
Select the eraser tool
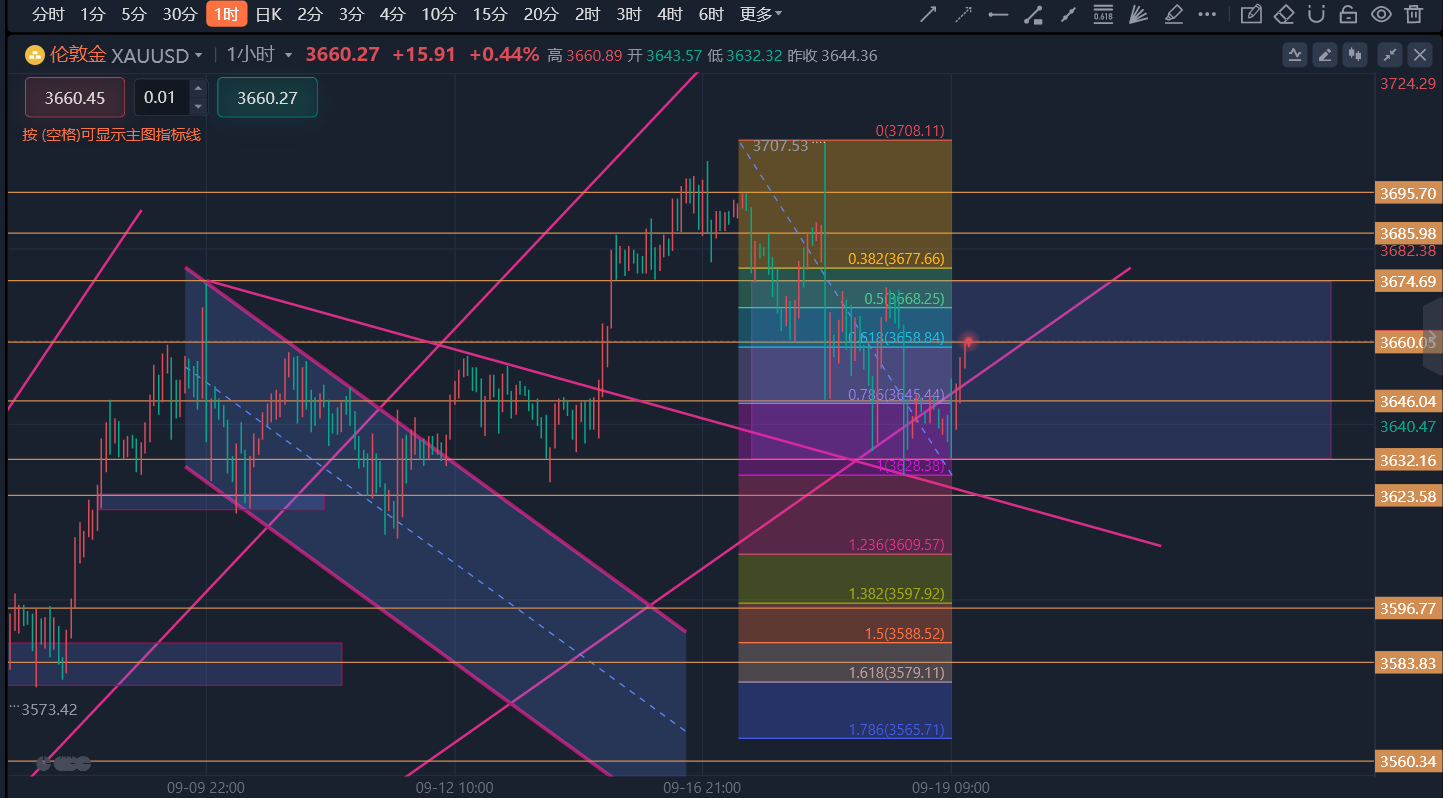click(1285, 14)
